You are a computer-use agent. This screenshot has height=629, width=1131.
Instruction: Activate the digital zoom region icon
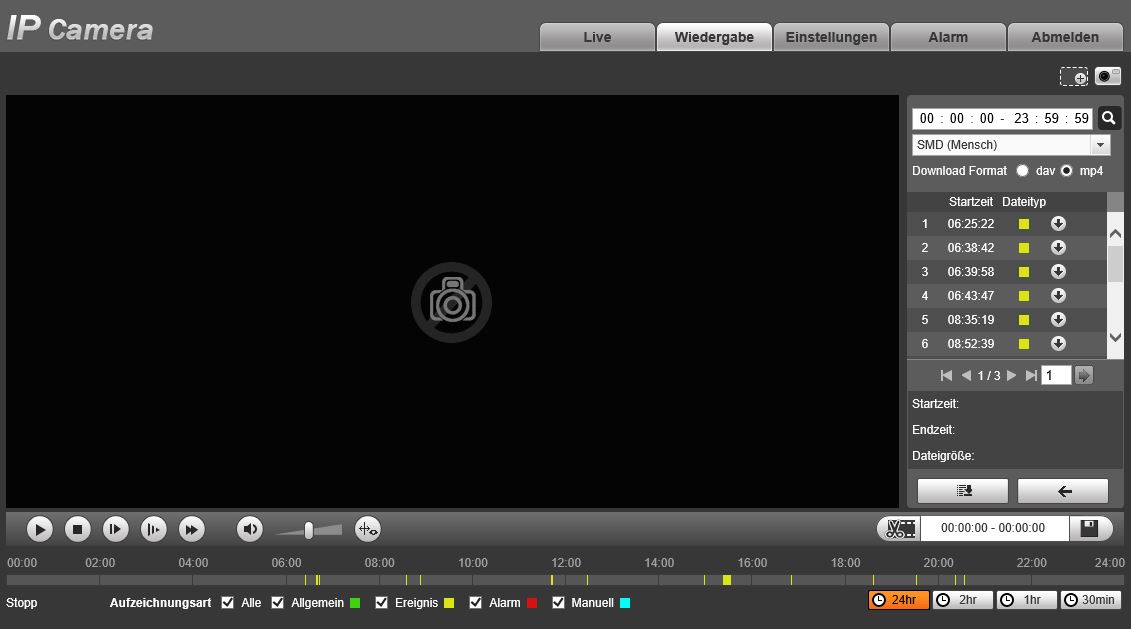[x=1073, y=76]
